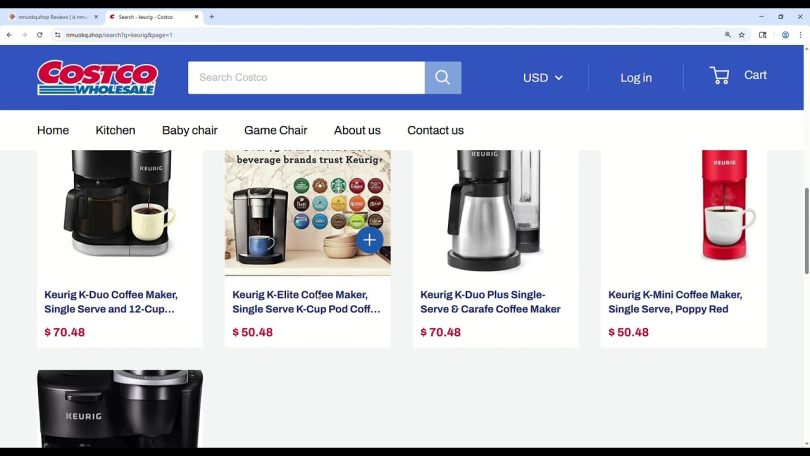Screen dimensions: 810x456
Task: Click the page vertical scrollbar
Action: point(806,230)
